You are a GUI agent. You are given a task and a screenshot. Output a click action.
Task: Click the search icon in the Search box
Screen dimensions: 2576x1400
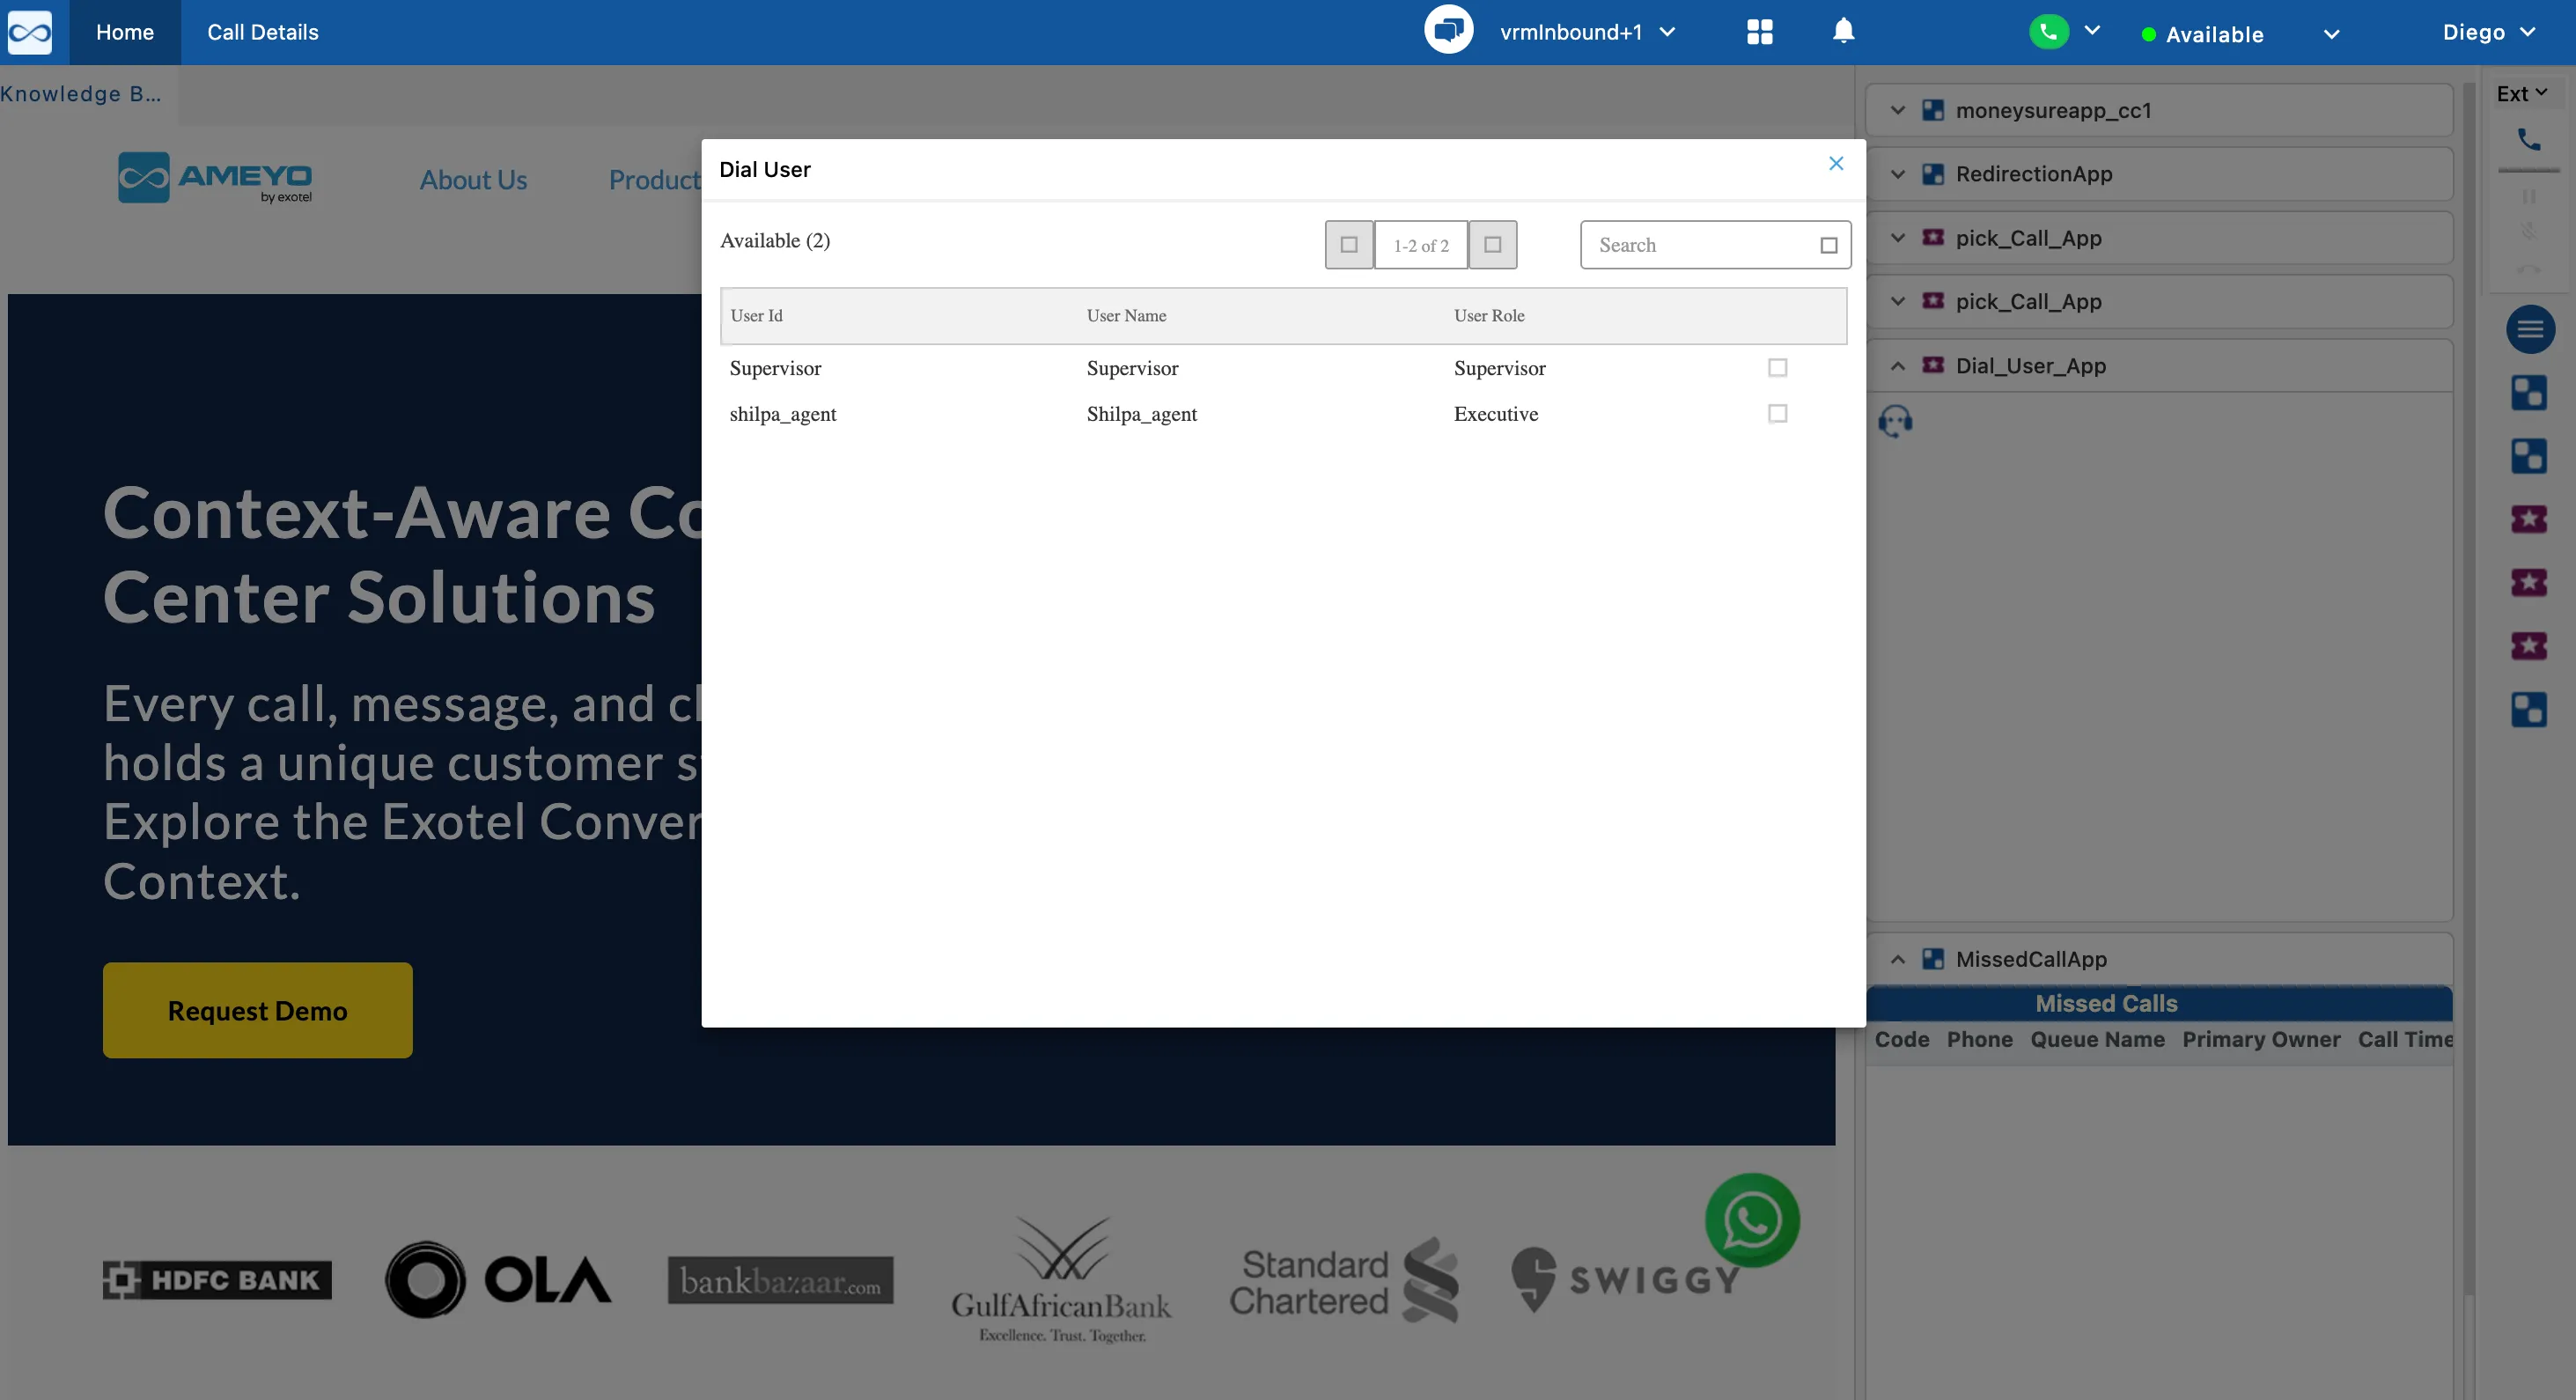point(1828,245)
